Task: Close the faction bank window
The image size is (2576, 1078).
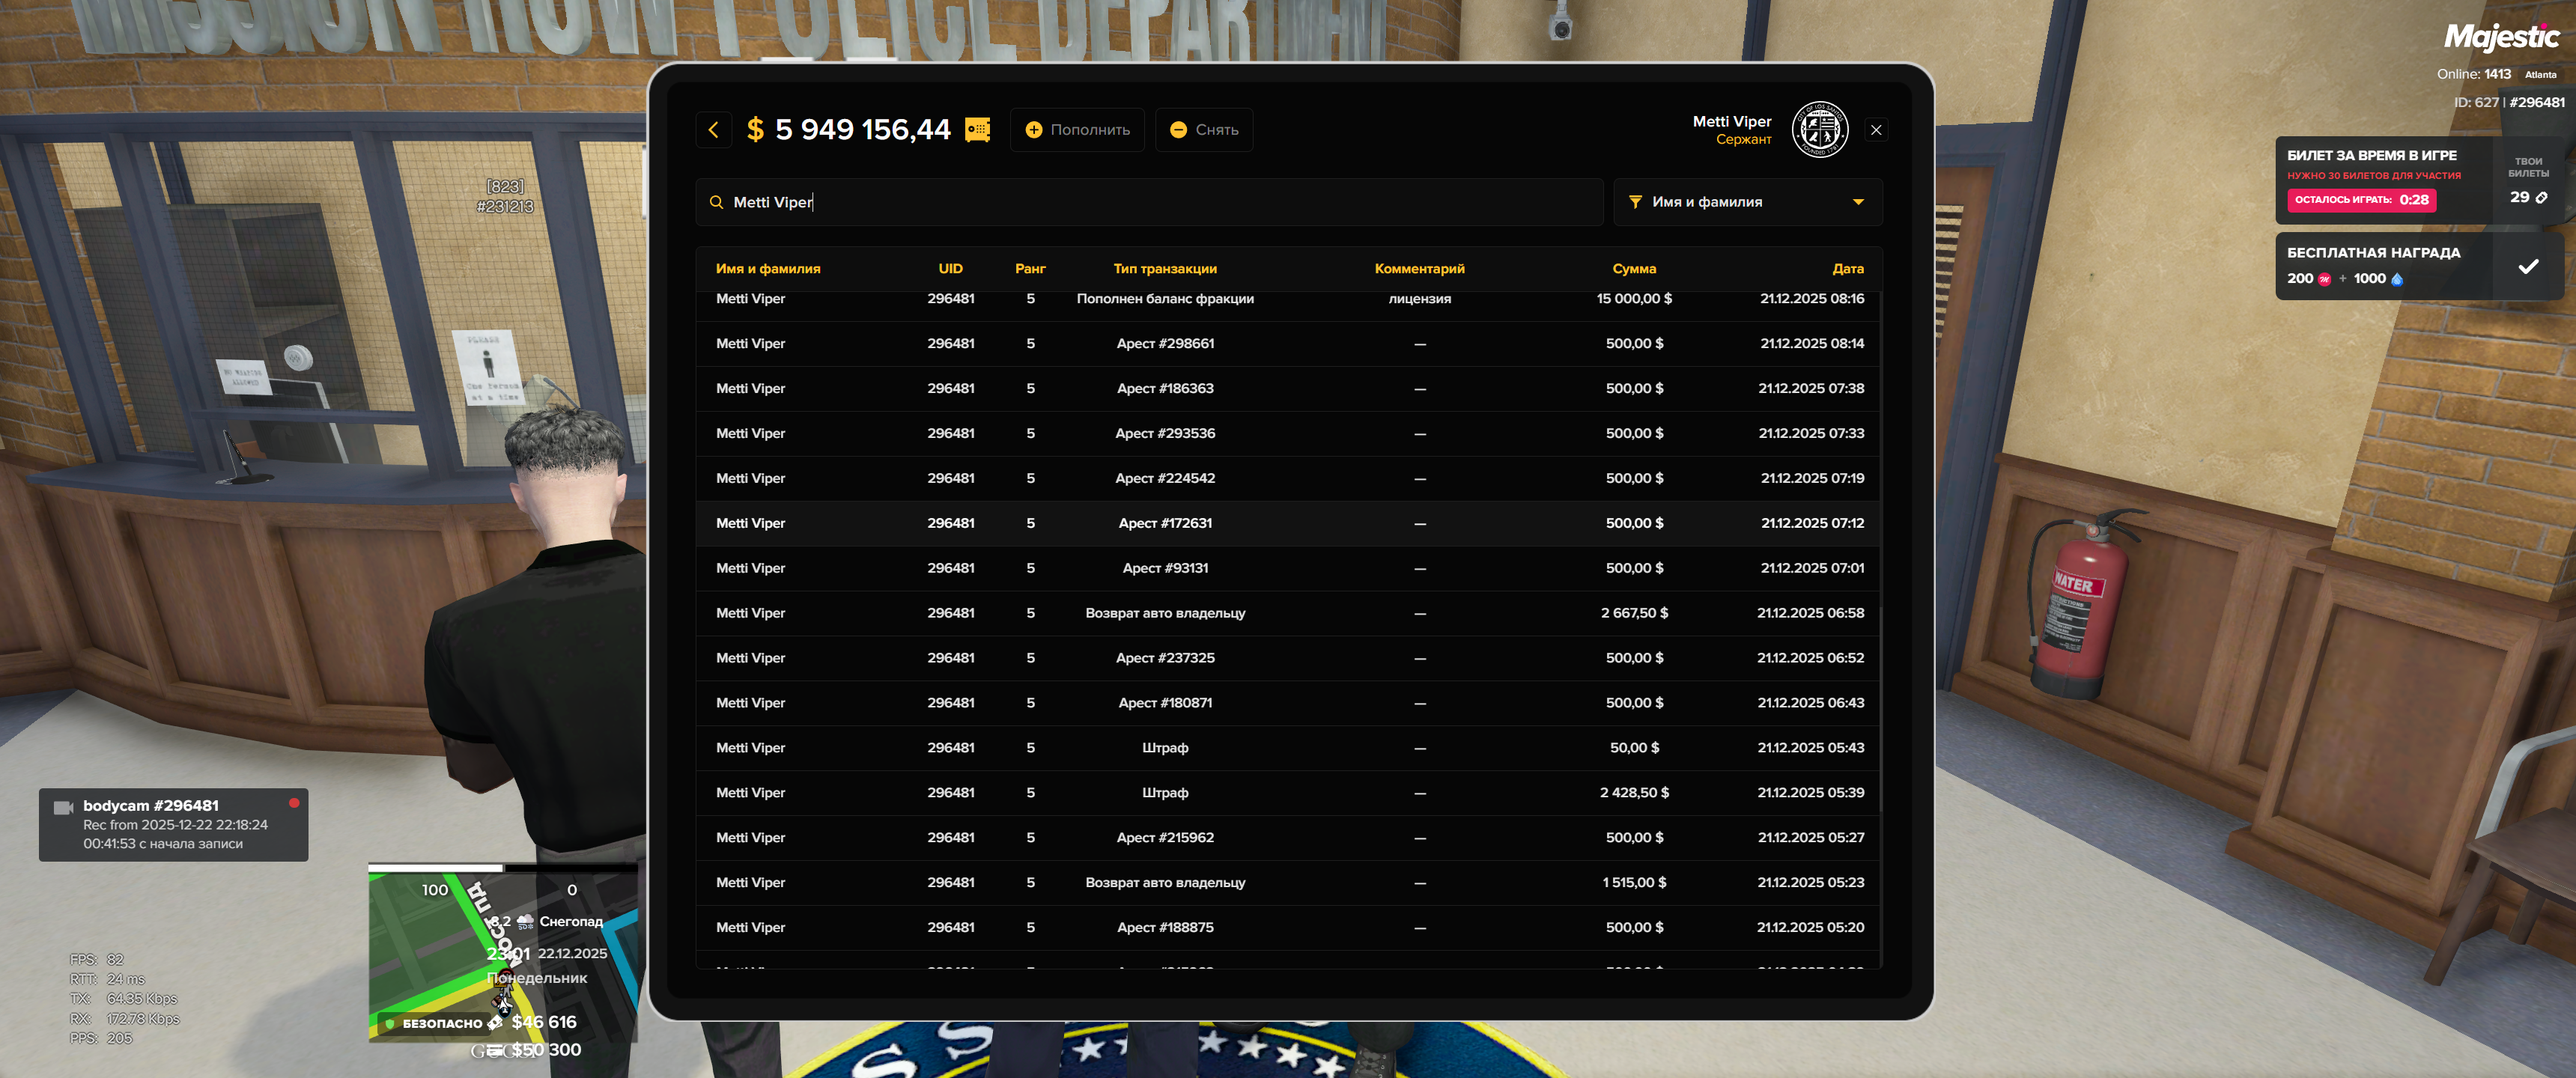Action: (x=1875, y=130)
